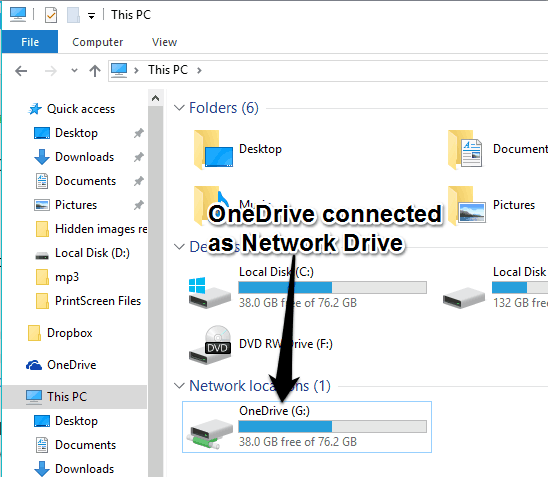Select the Documents folder icon in Folders
548x477 pixels.
466,150
